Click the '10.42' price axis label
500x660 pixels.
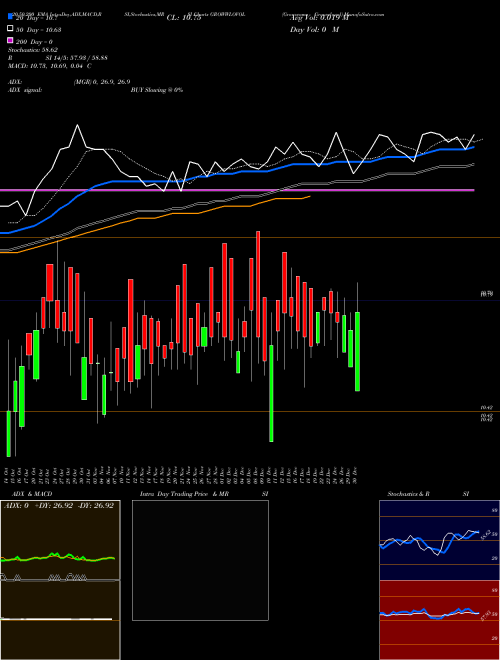coord(487,408)
